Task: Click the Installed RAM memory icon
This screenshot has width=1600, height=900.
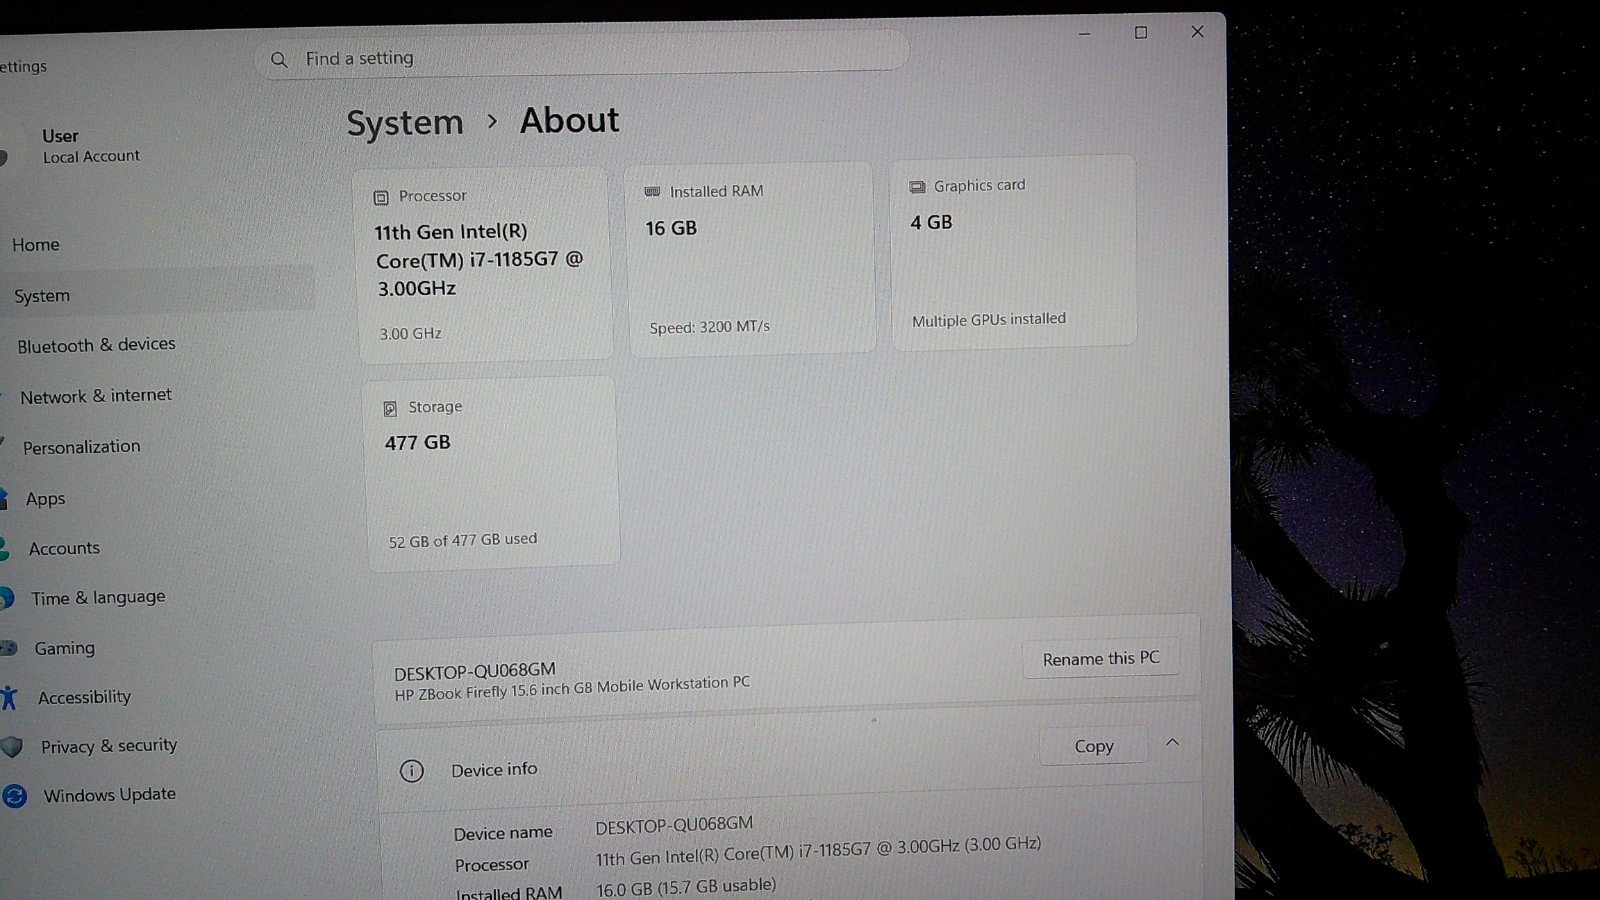Action: tap(652, 191)
